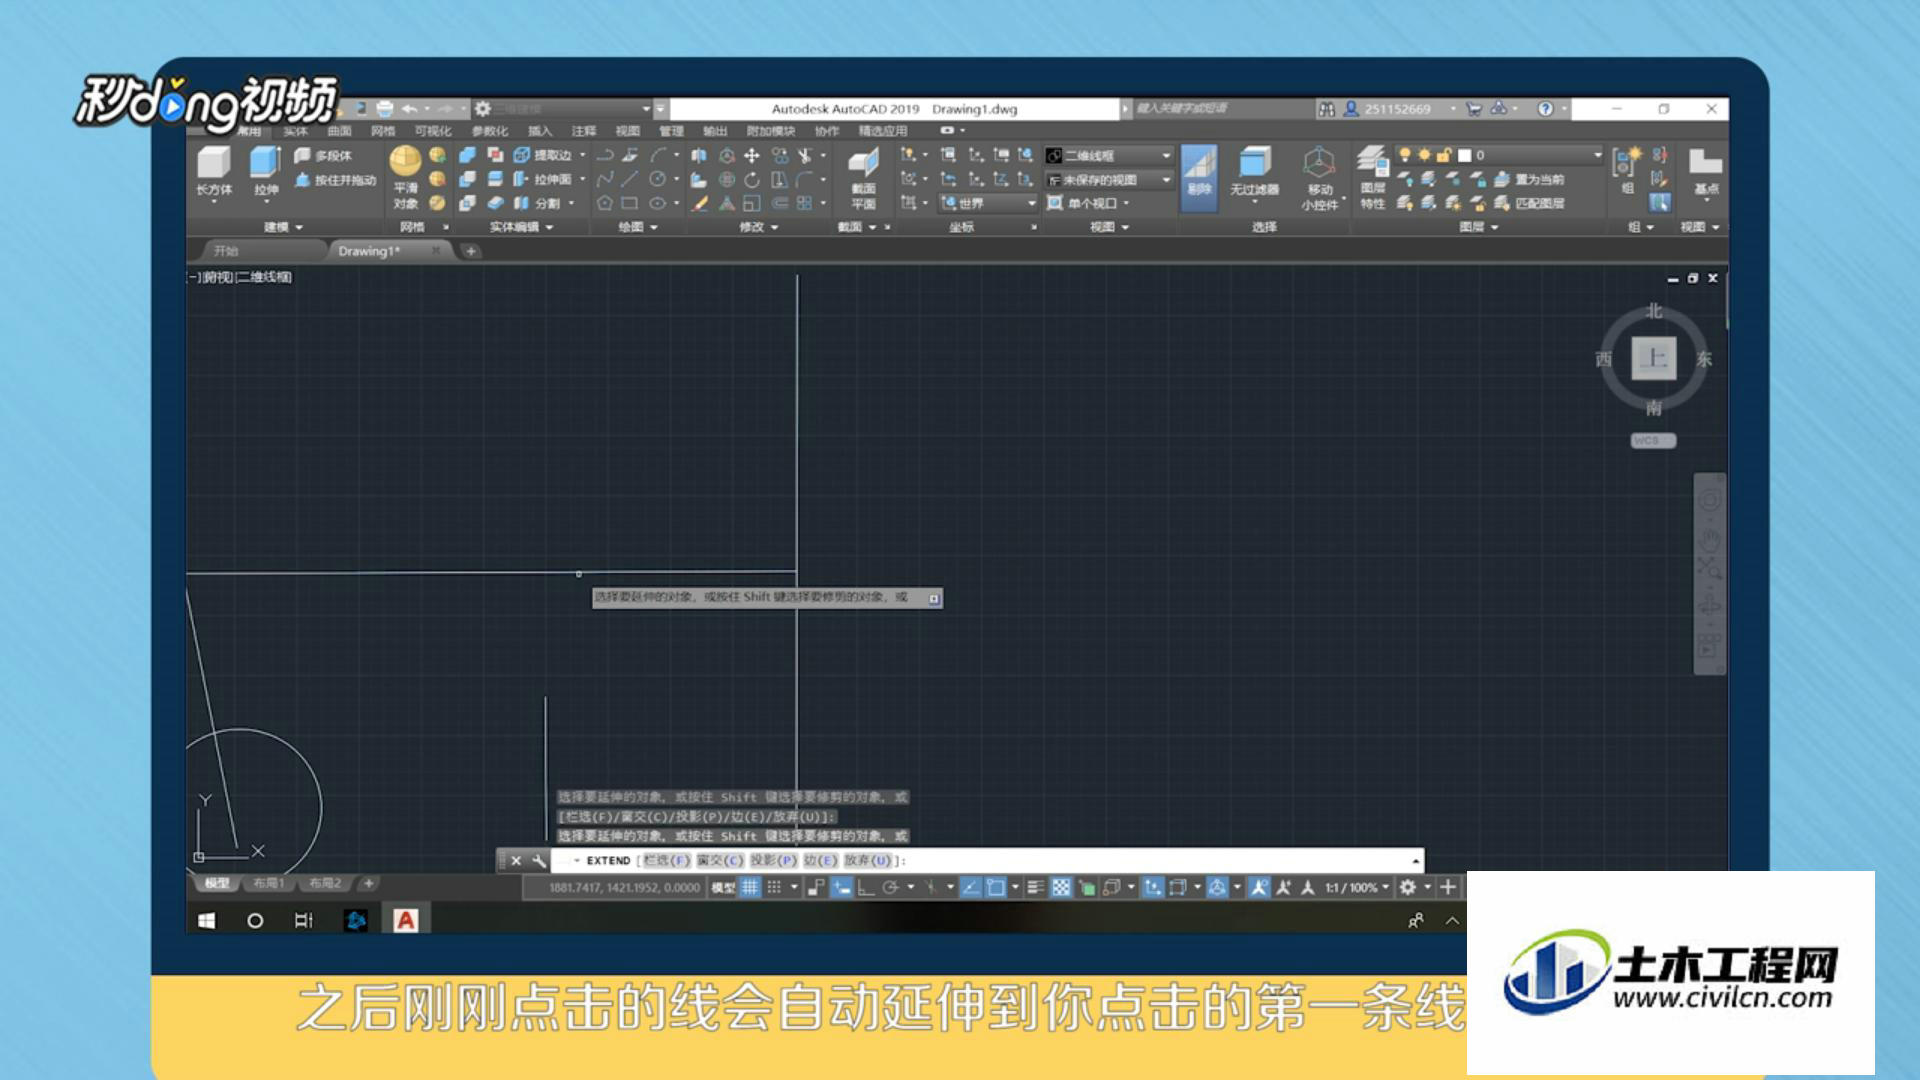The height and width of the screenshot is (1080, 1920).
Task: Toggle polar tracking in status bar
Action: click(890, 887)
